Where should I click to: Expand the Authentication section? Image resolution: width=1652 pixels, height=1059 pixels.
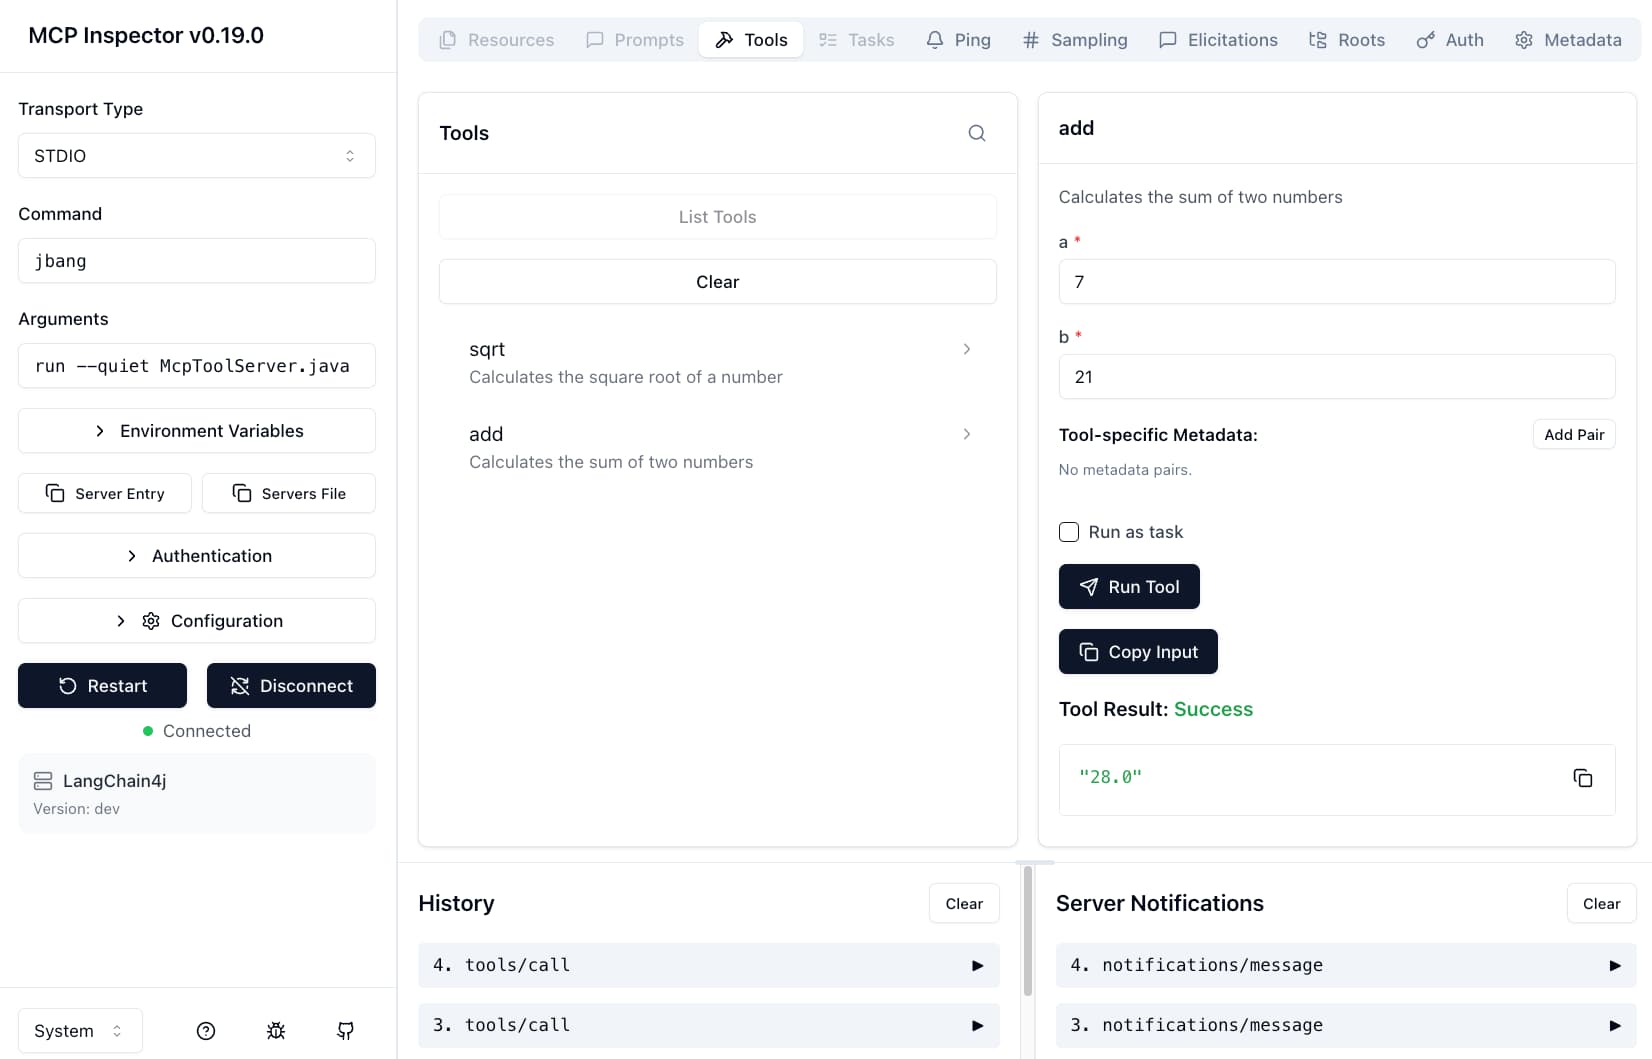tap(197, 556)
